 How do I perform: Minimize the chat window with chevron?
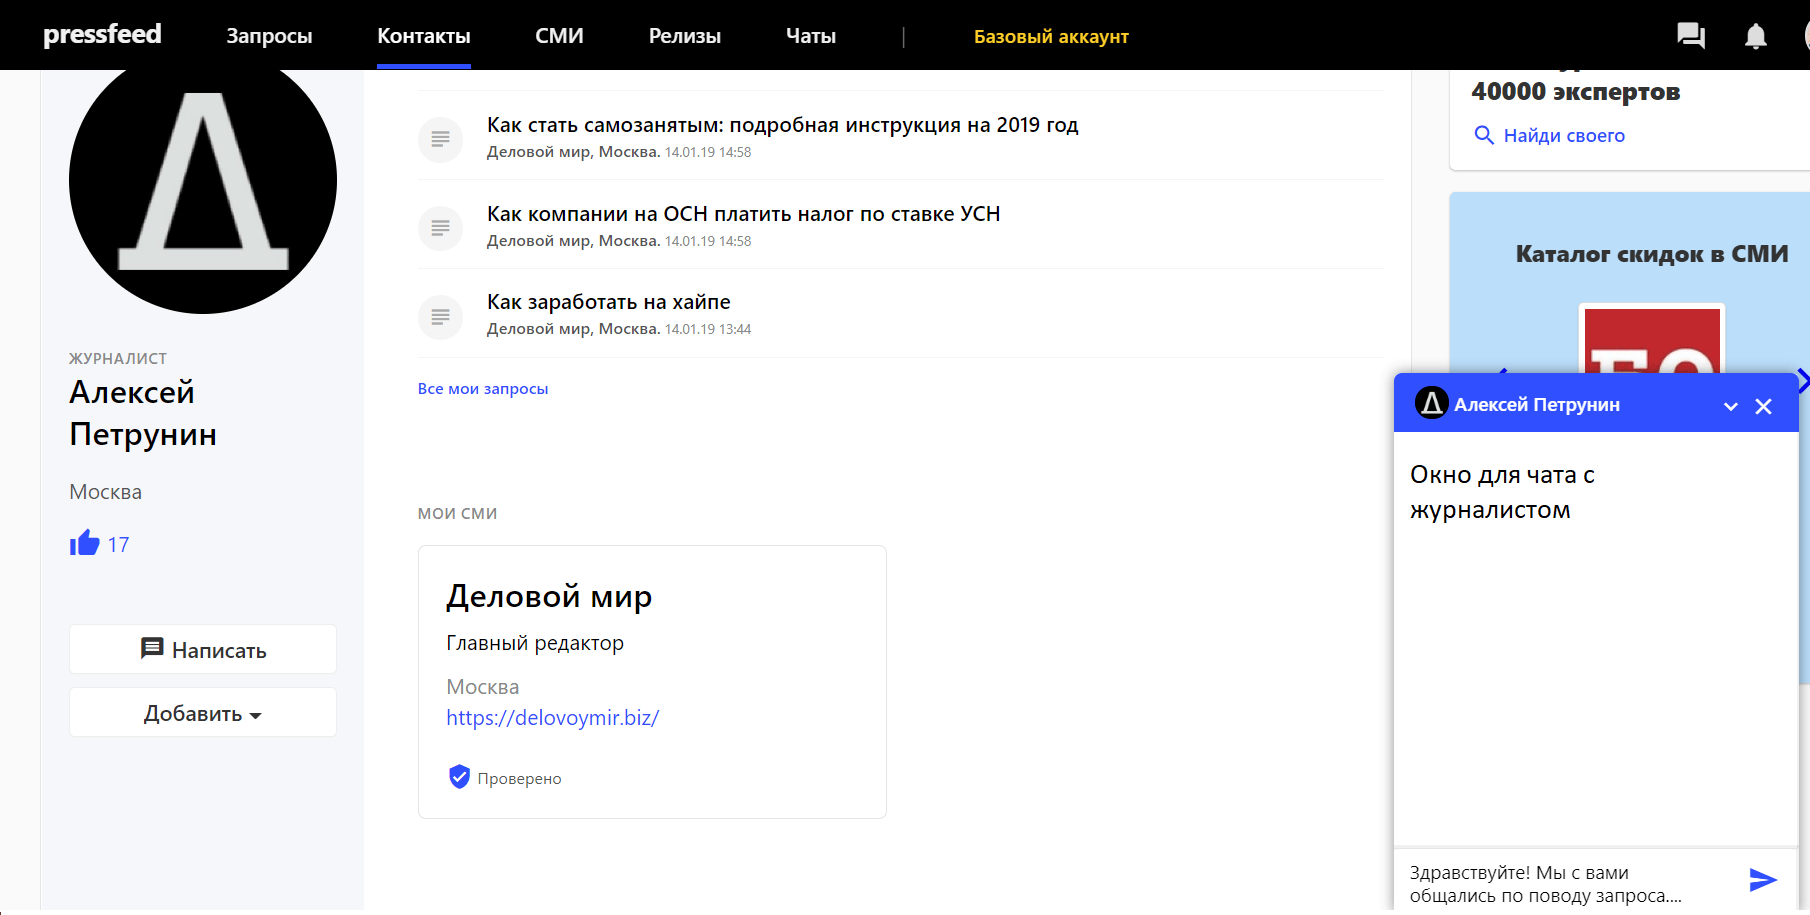(1731, 406)
